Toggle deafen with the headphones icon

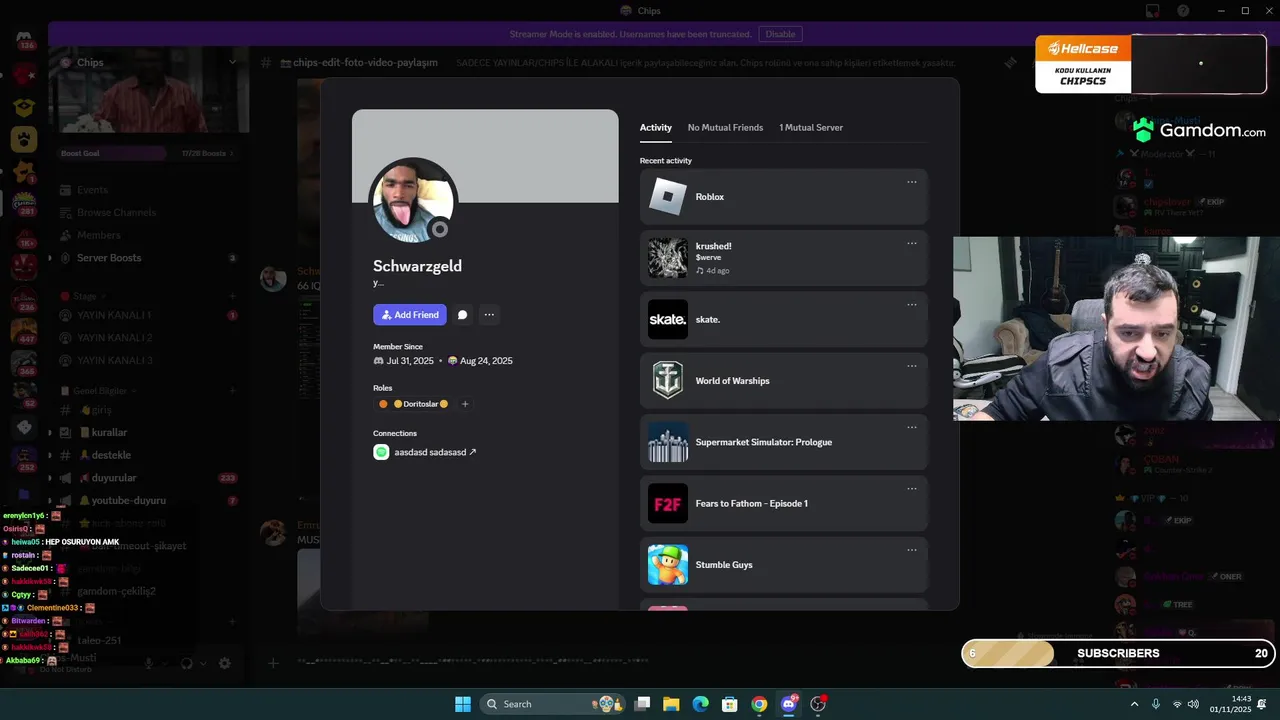186,663
